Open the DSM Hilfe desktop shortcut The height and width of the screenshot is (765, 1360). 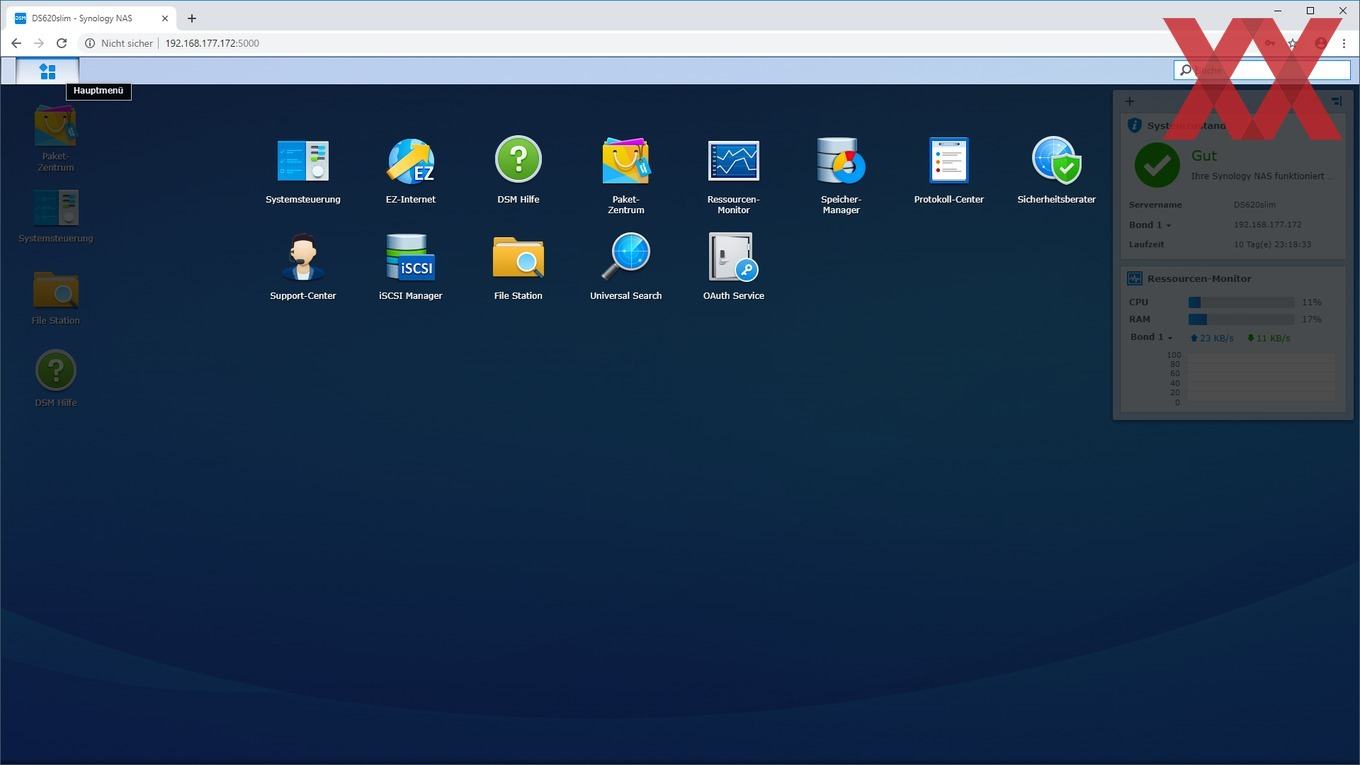(56, 379)
